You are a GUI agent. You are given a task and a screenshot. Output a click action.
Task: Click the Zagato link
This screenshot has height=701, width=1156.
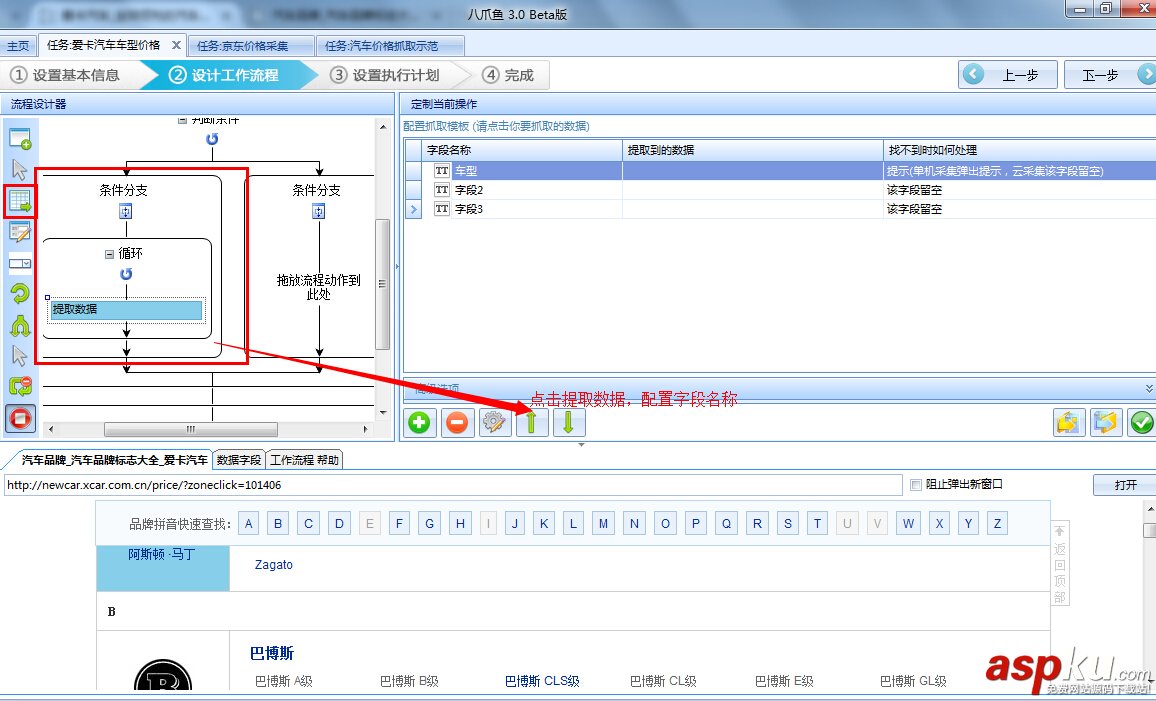point(274,565)
